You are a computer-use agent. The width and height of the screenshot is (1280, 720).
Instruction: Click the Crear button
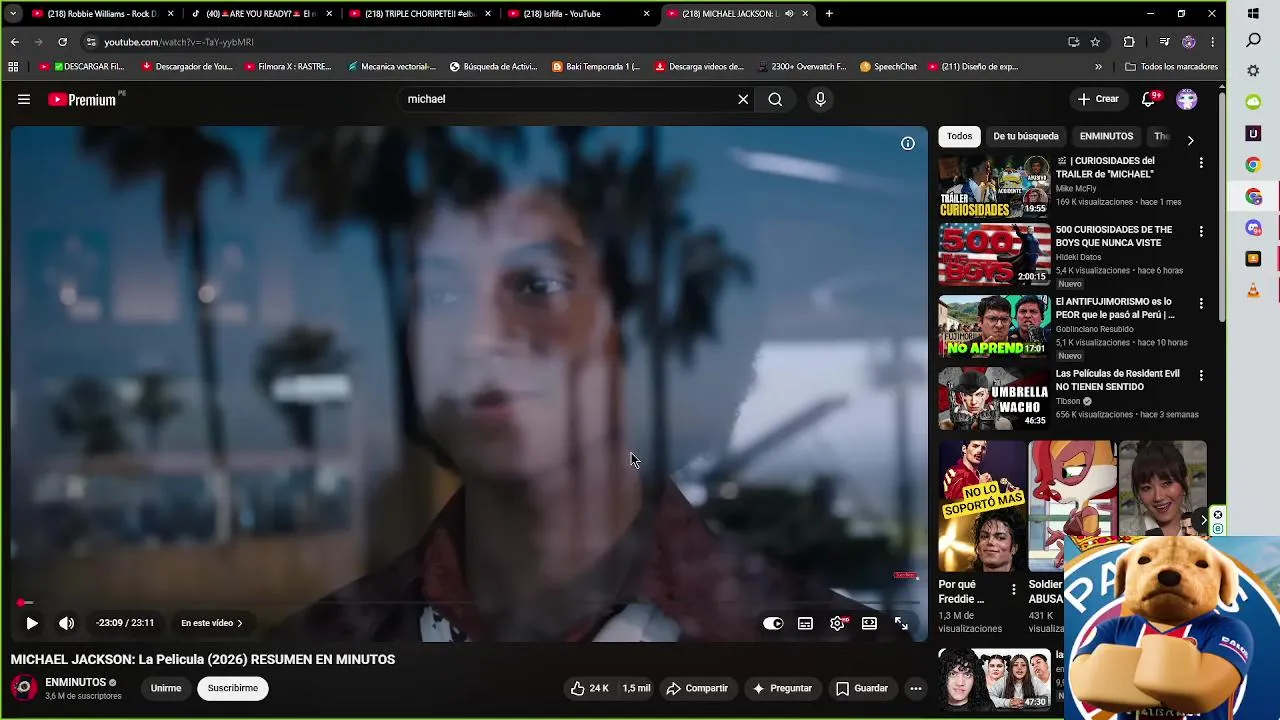[x=1098, y=99]
